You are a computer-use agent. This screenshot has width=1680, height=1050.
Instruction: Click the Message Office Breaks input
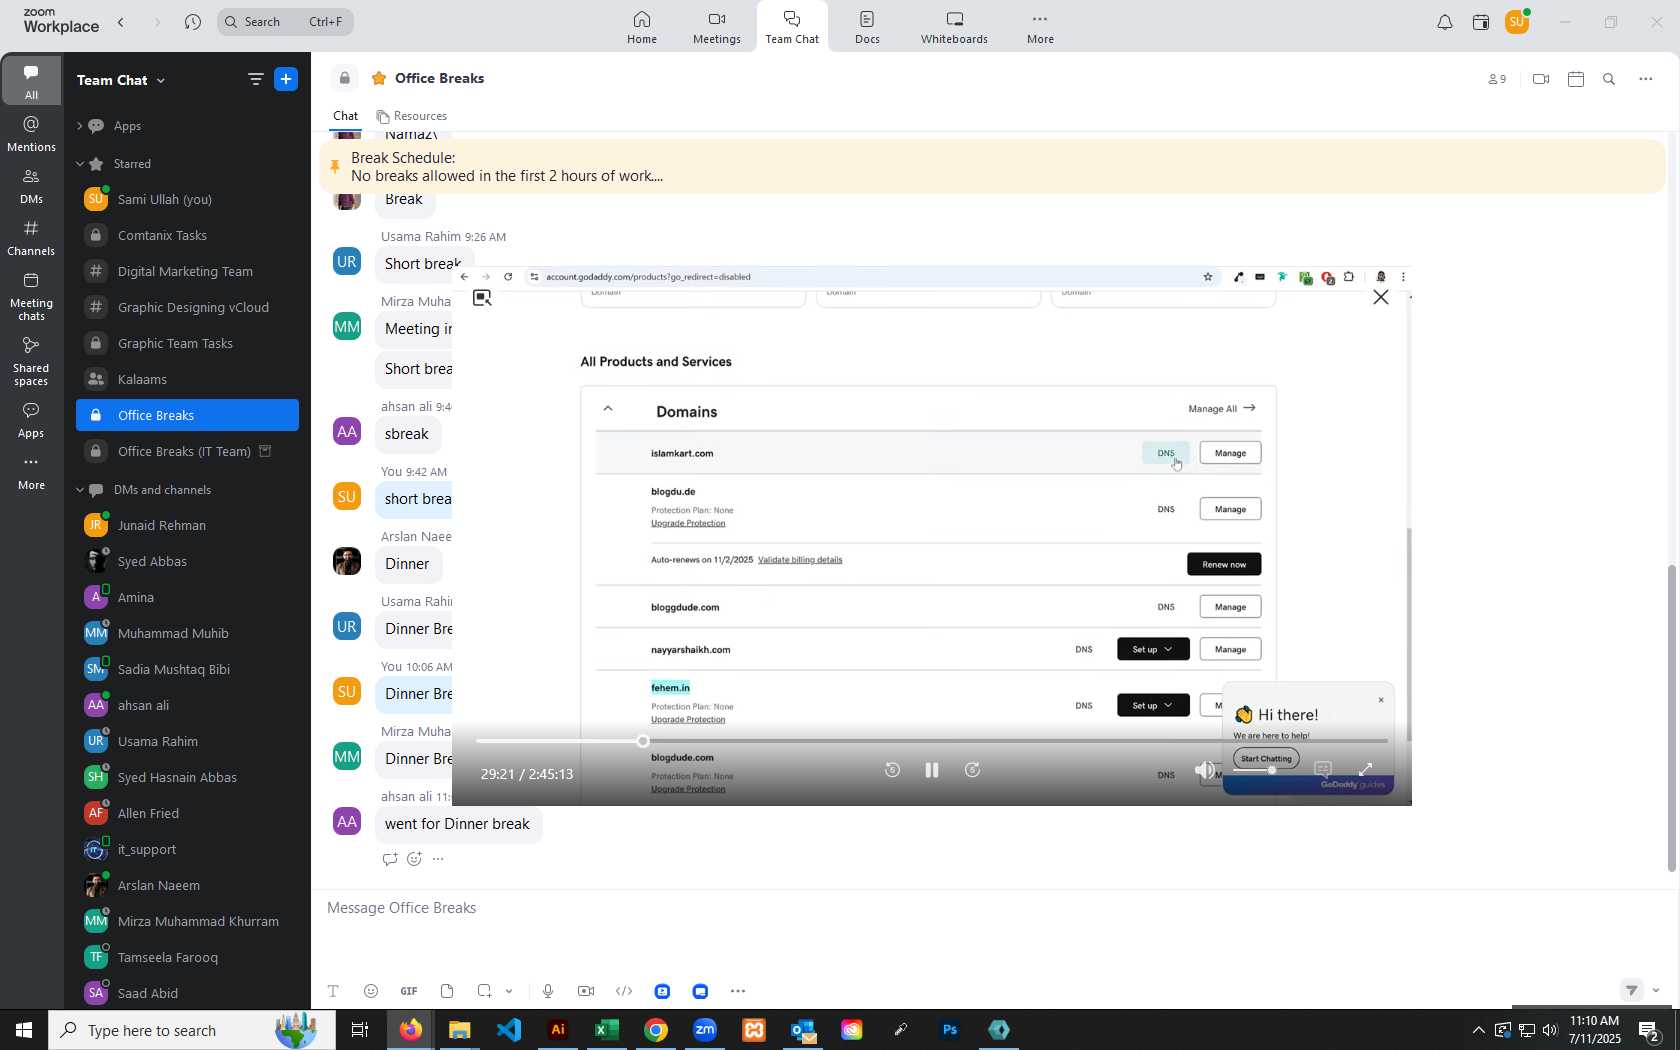pyautogui.click(x=993, y=908)
